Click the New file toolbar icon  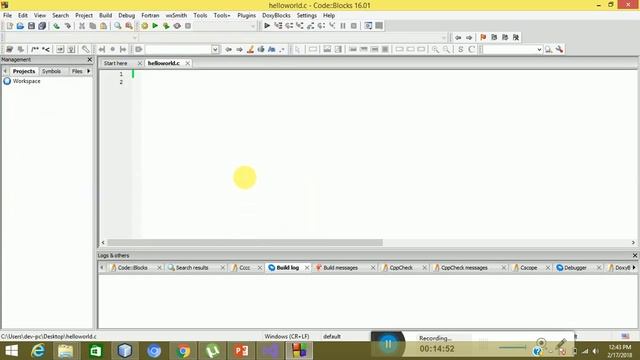coord(9,26)
